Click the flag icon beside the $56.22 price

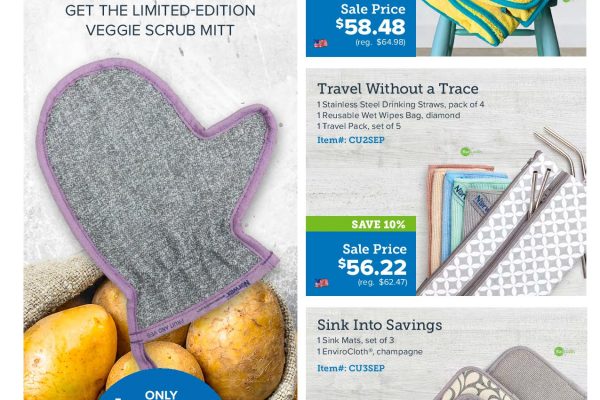(321, 283)
